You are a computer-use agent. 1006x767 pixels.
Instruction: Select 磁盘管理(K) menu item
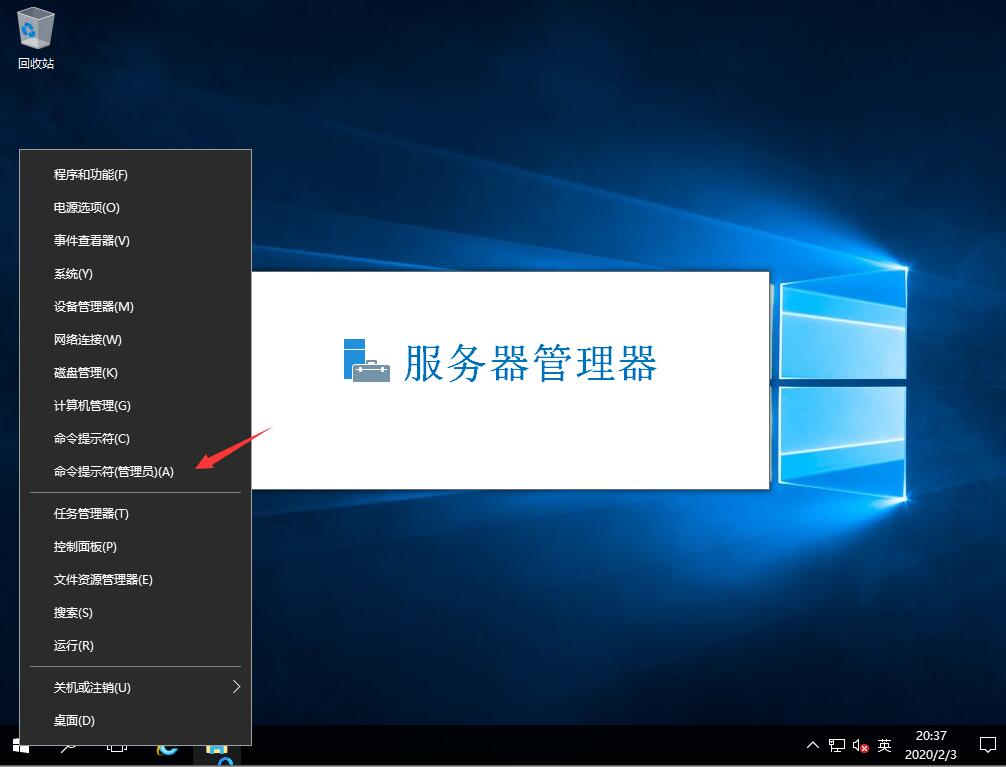pos(86,372)
